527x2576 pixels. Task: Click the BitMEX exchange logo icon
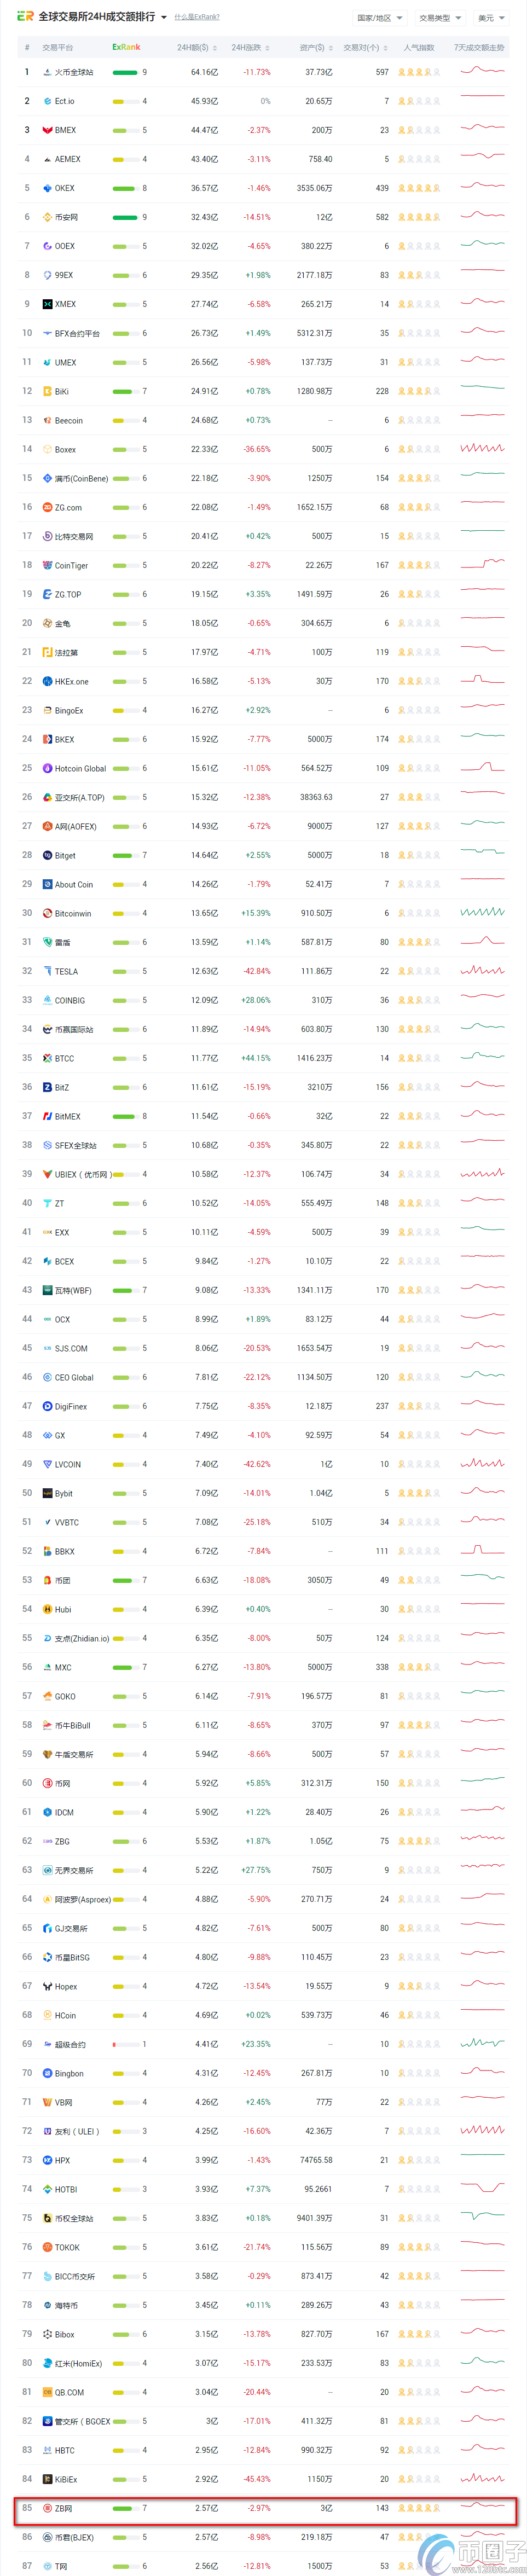pyautogui.click(x=47, y=1116)
